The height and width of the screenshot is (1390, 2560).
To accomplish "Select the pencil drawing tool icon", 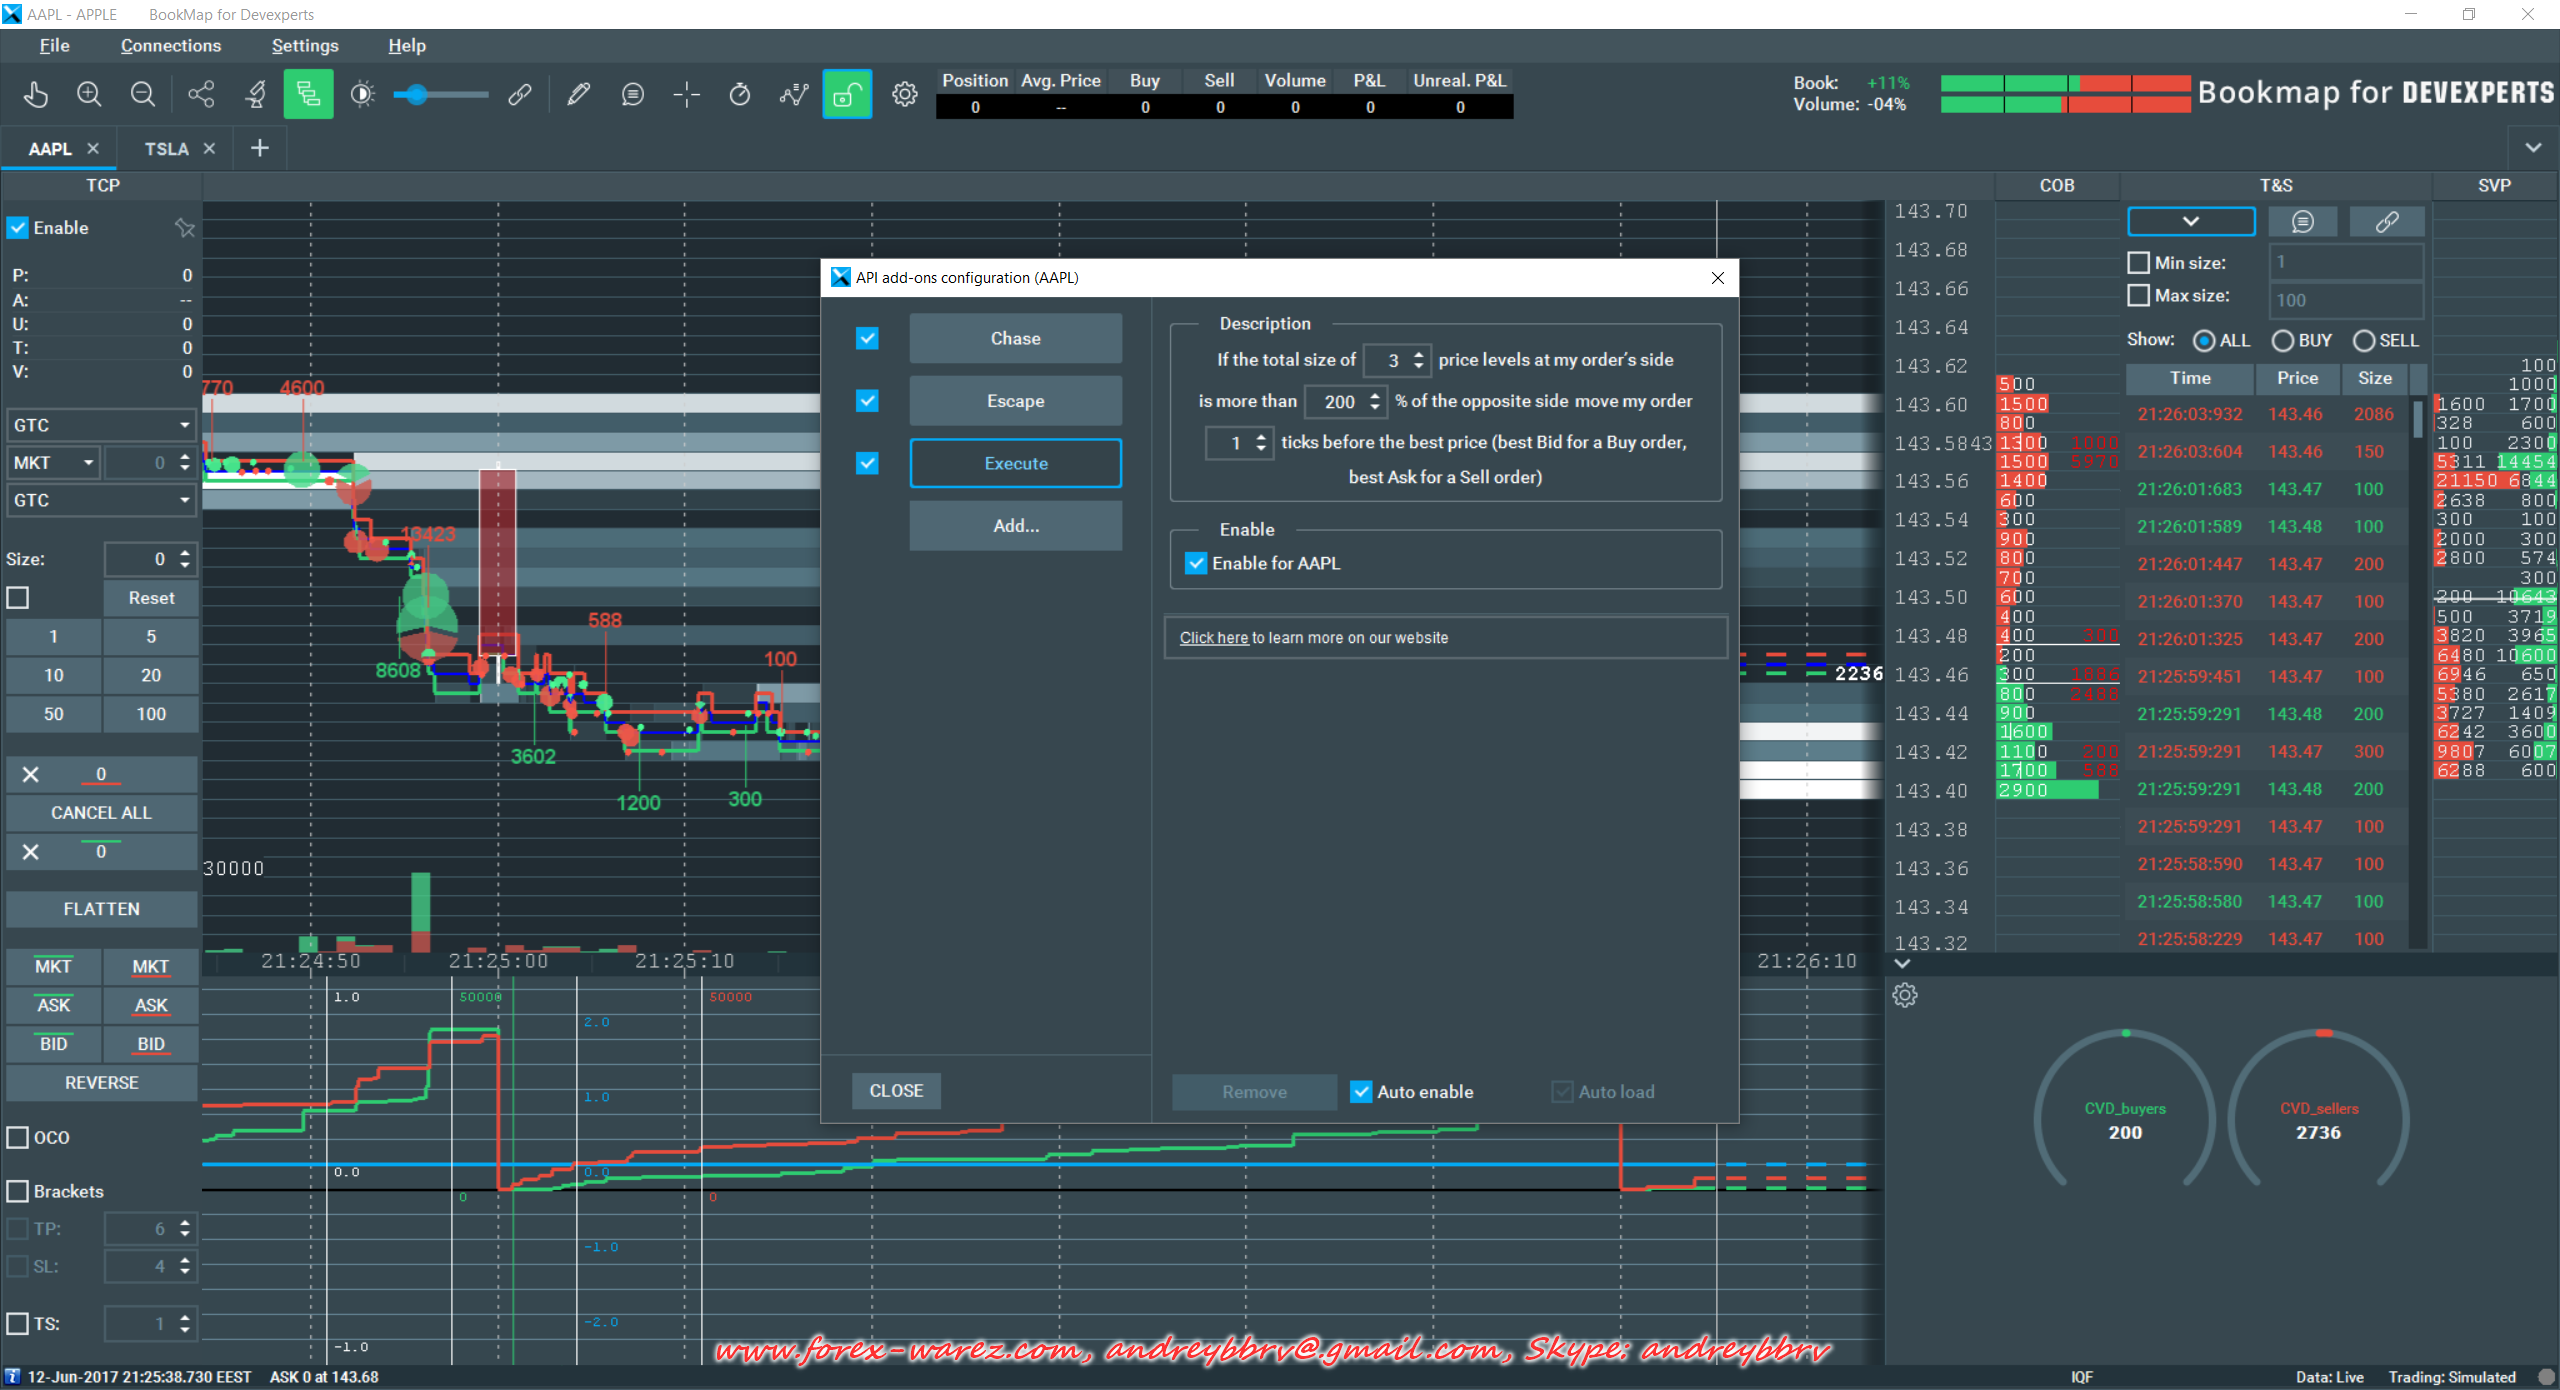I will [578, 95].
